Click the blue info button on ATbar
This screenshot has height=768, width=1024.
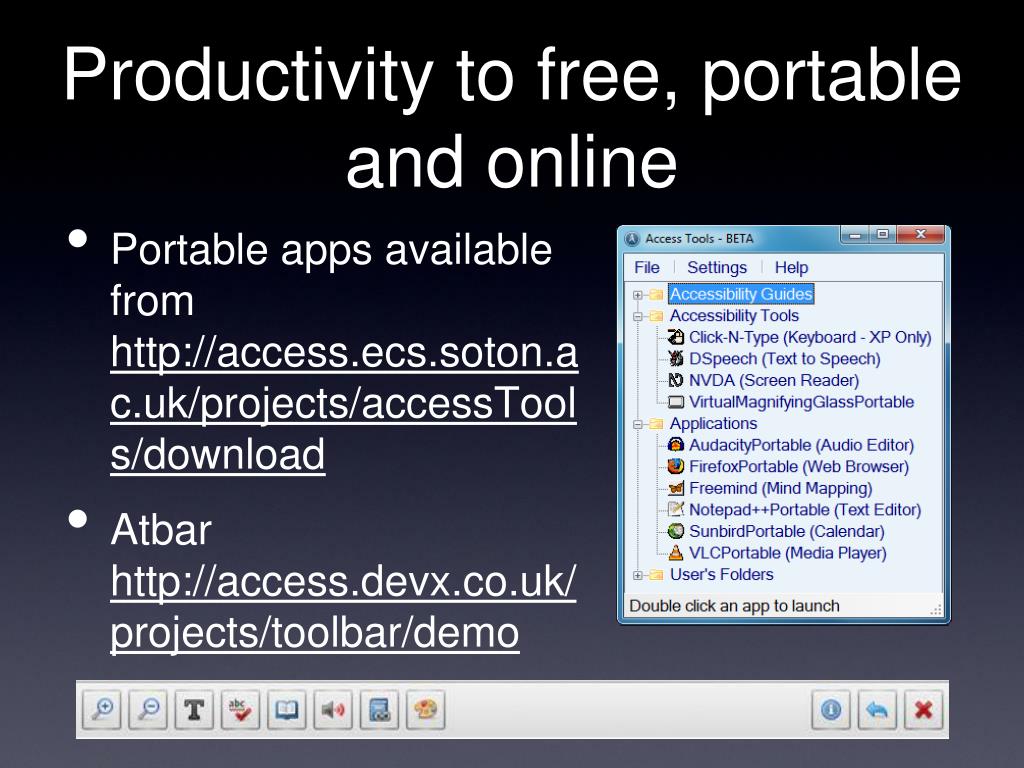point(831,710)
